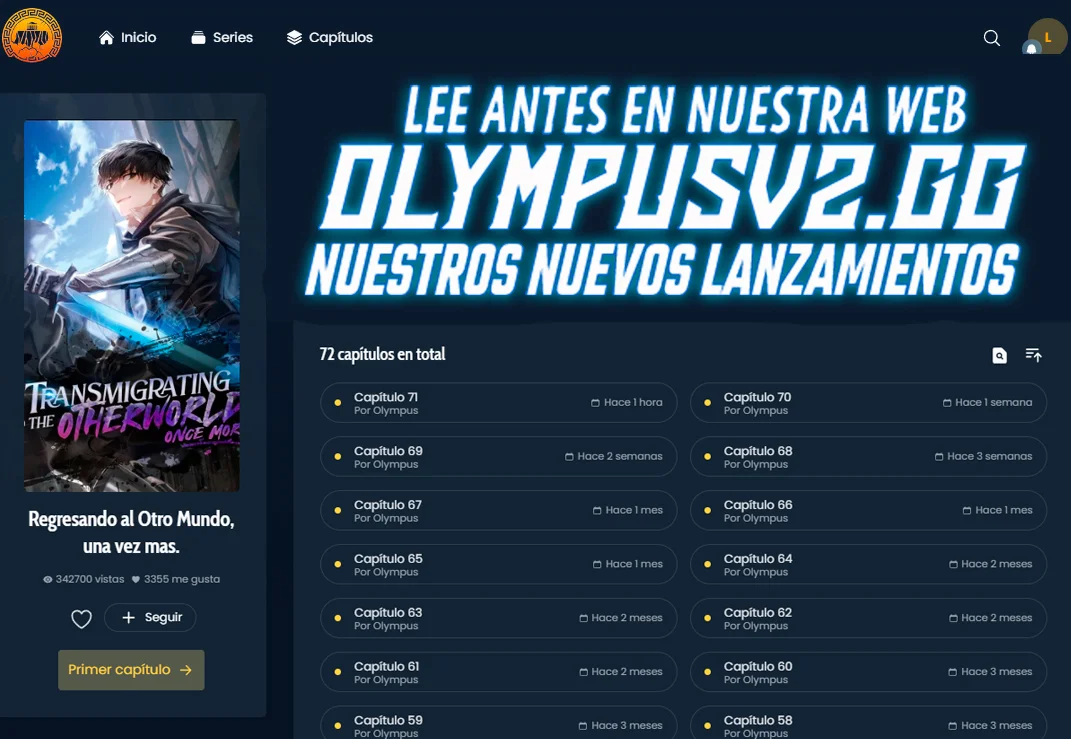Screen dimensions: 1071x739
Task: Click the chapter search icon
Action: pos(999,354)
